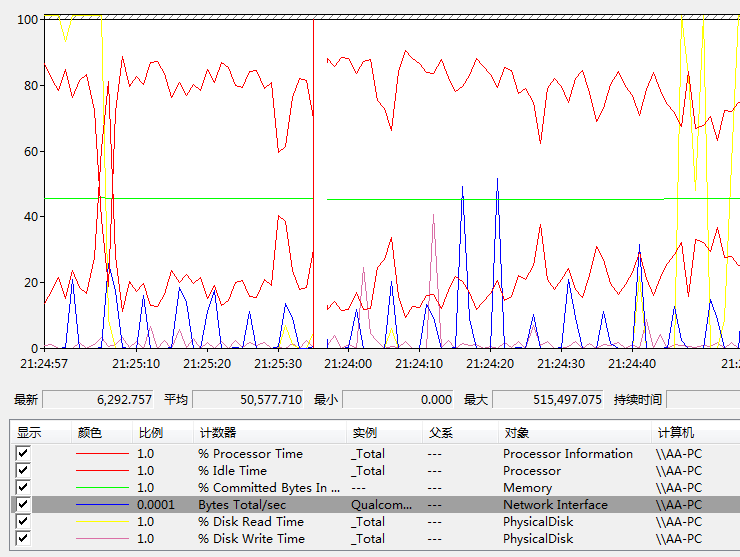Uncheck Bytes Total/sec display checkbox

[23, 505]
